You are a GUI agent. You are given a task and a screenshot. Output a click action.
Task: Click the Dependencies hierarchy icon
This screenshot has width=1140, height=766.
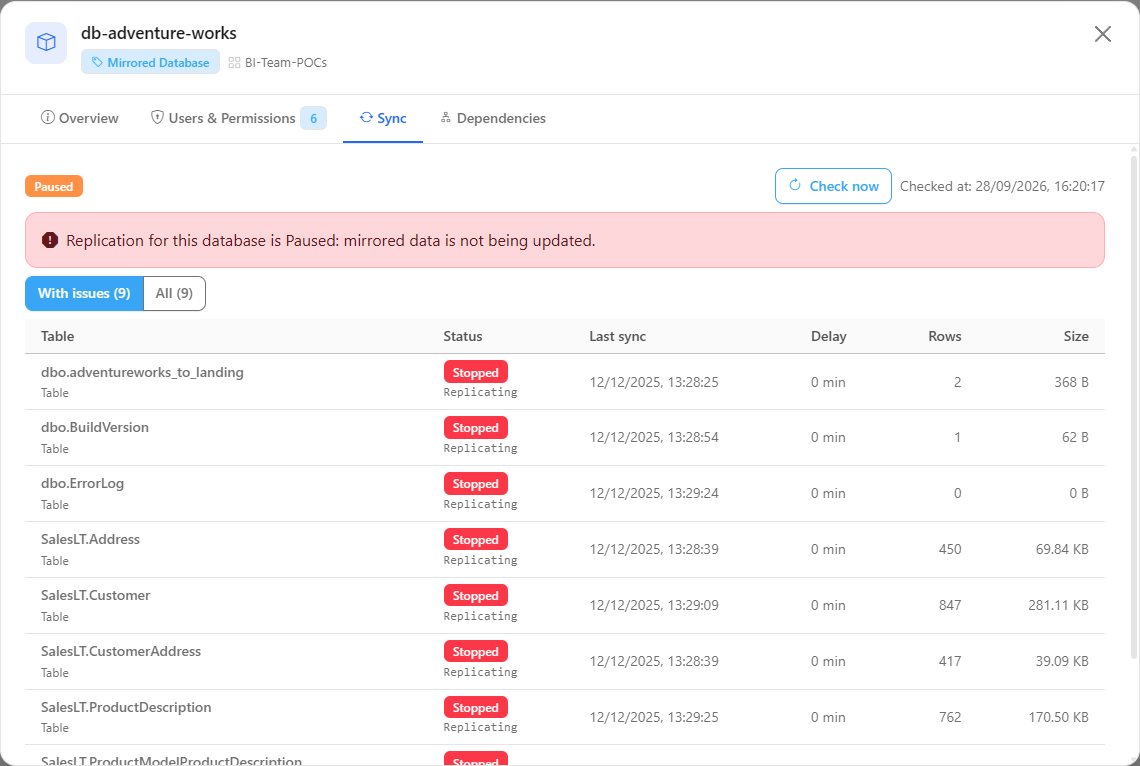point(446,117)
